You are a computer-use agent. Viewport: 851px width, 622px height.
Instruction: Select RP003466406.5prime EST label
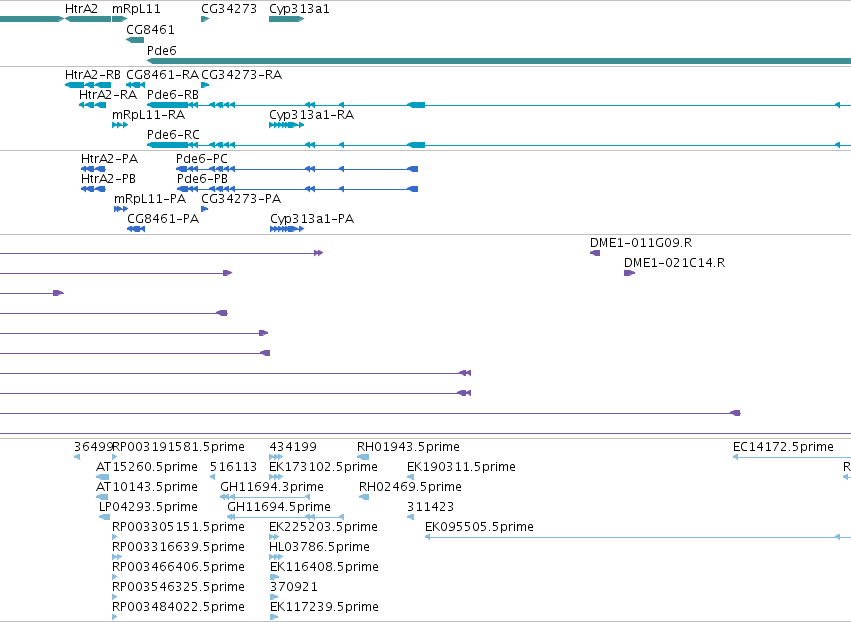pos(178,567)
